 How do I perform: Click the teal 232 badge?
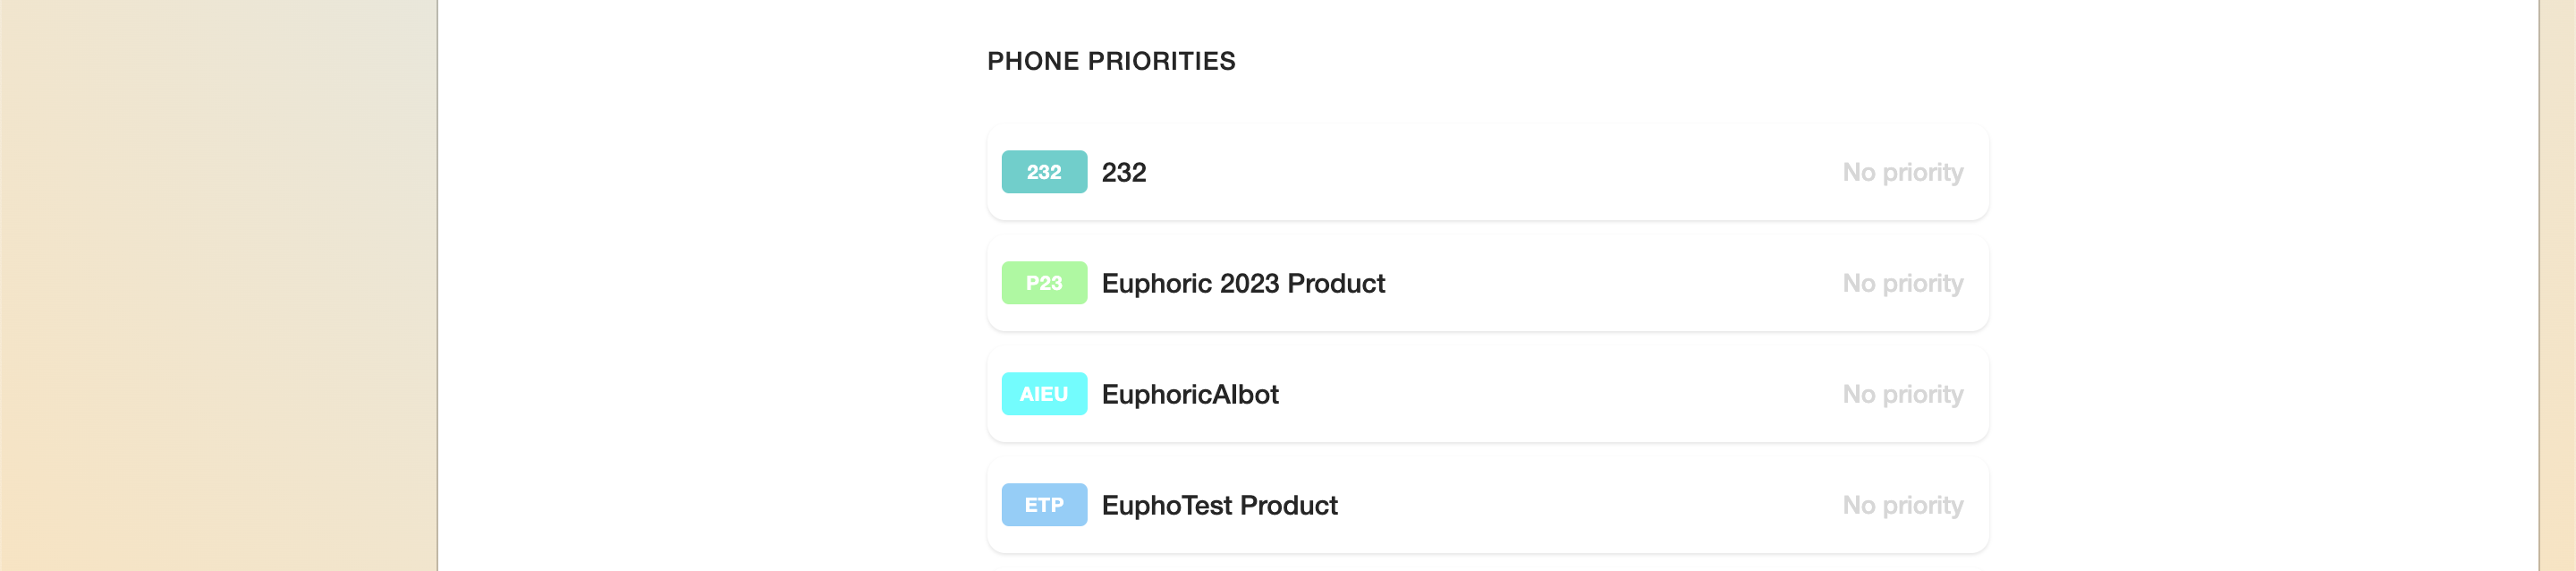pyautogui.click(x=1044, y=172)
